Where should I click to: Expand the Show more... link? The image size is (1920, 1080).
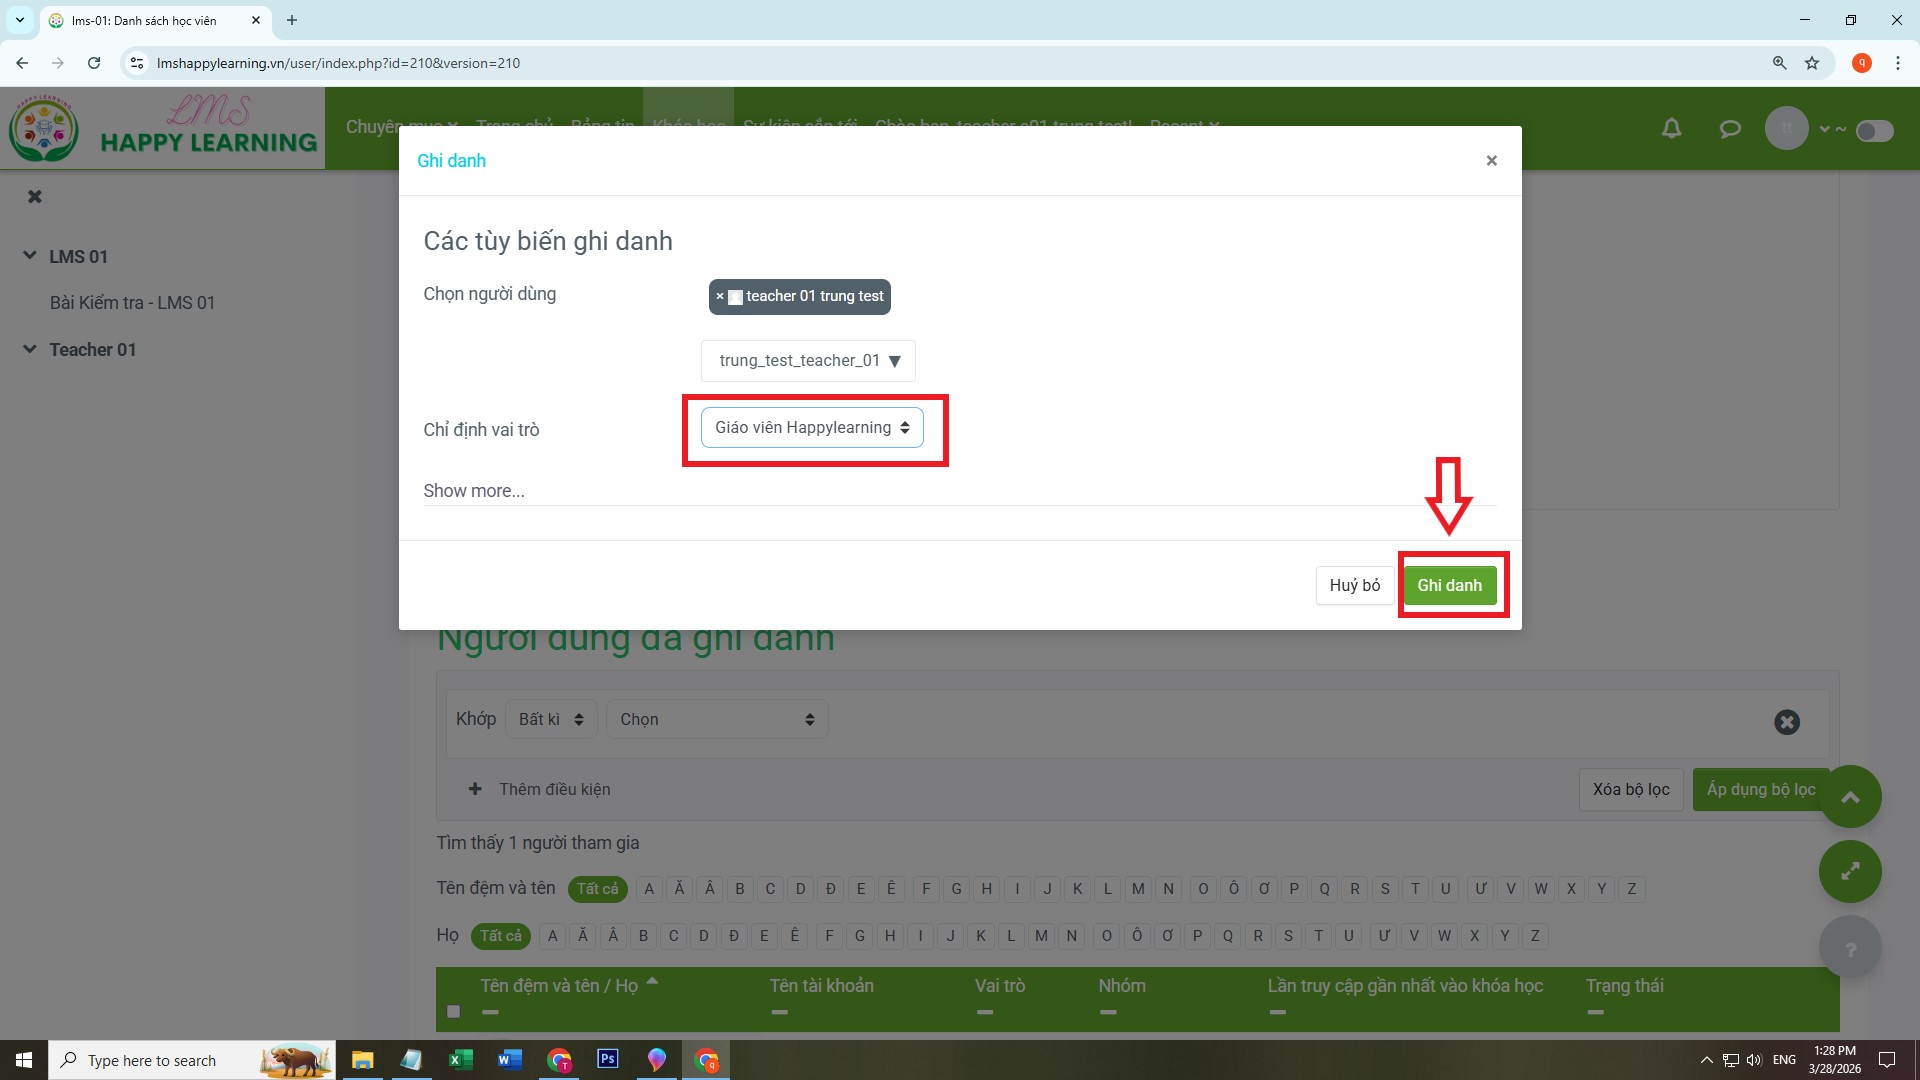tap(473, 491)
